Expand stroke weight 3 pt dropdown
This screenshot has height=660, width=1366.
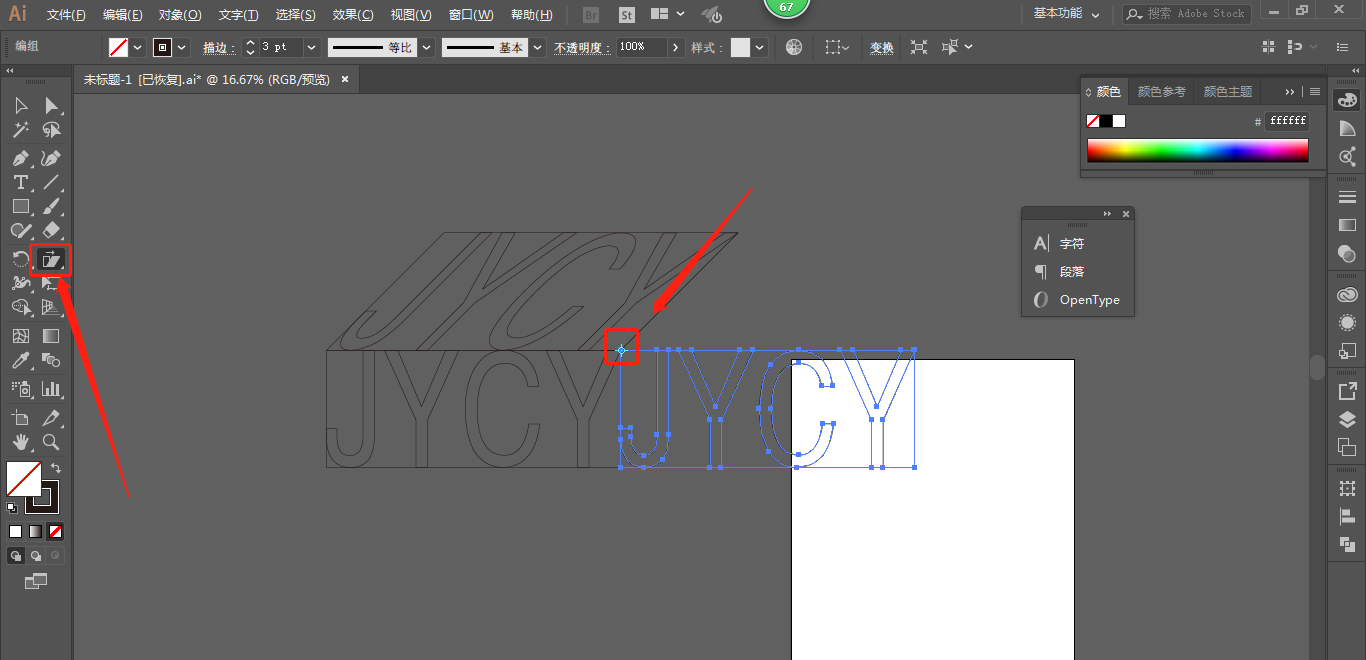click(x=311, y=47)
